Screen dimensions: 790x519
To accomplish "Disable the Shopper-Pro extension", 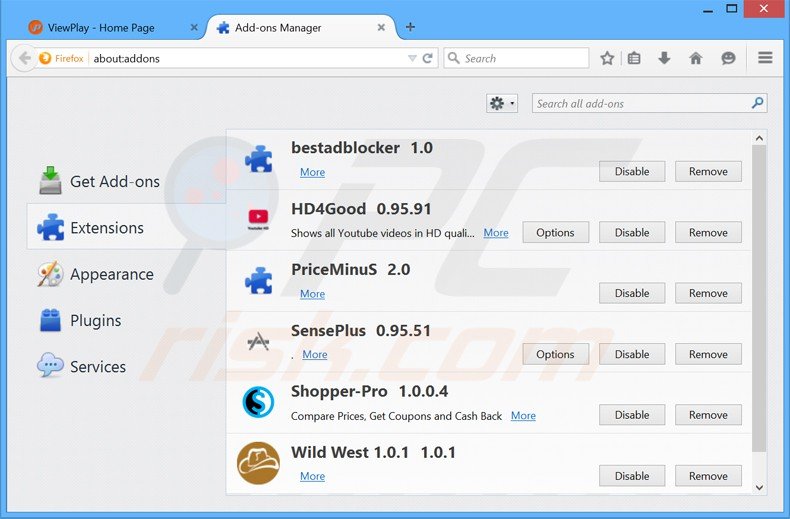I will pyautogui.click(x=632, y=415).
